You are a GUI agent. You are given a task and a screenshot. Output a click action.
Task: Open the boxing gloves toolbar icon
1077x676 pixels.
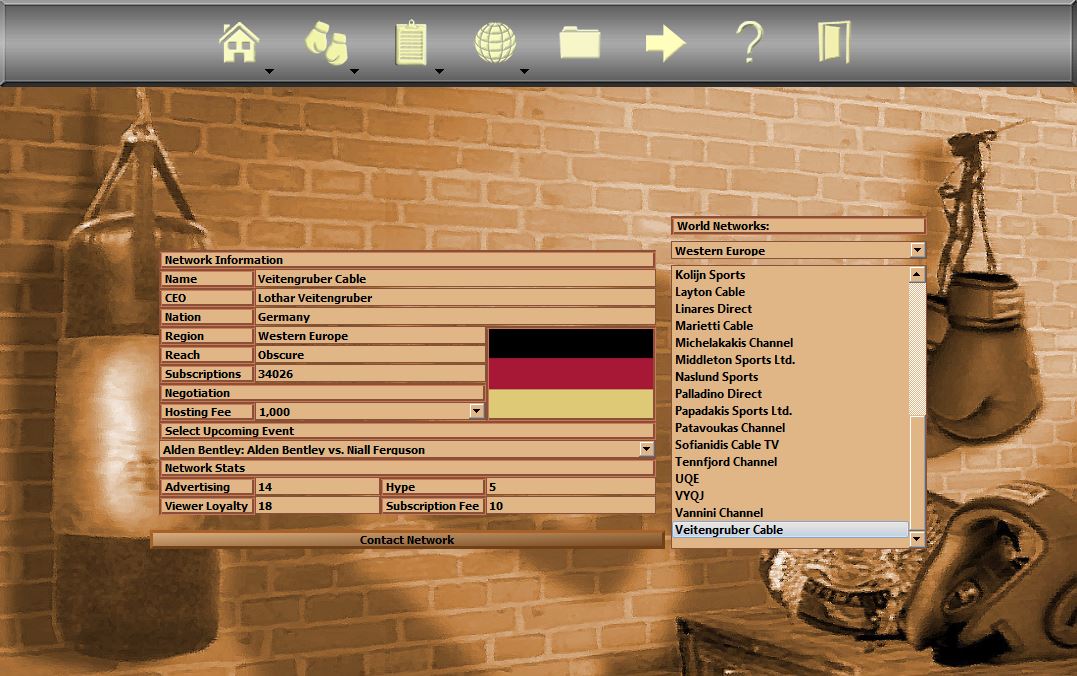tap(326, 43)
